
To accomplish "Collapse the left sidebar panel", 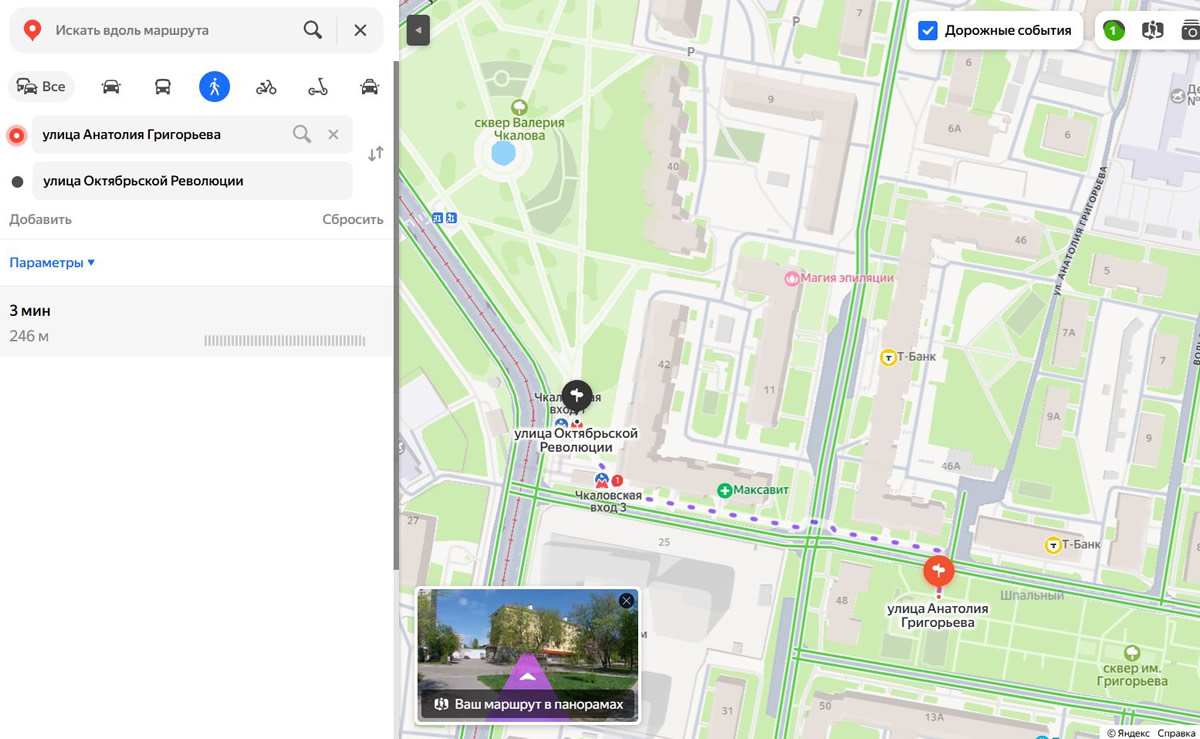I will (x=418, y=30).
